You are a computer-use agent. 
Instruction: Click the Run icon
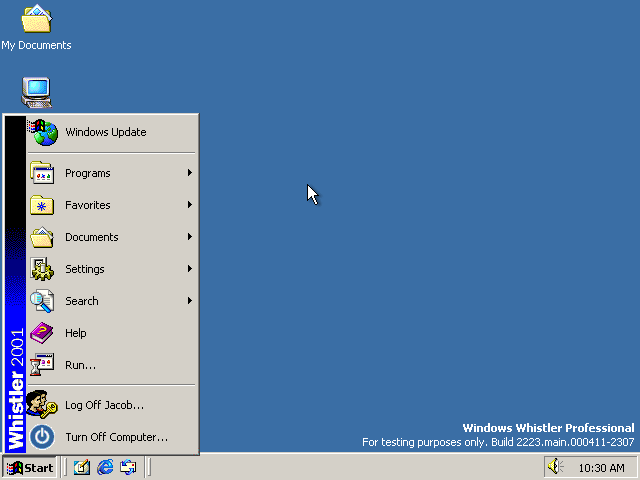click(x=42, y=365)
